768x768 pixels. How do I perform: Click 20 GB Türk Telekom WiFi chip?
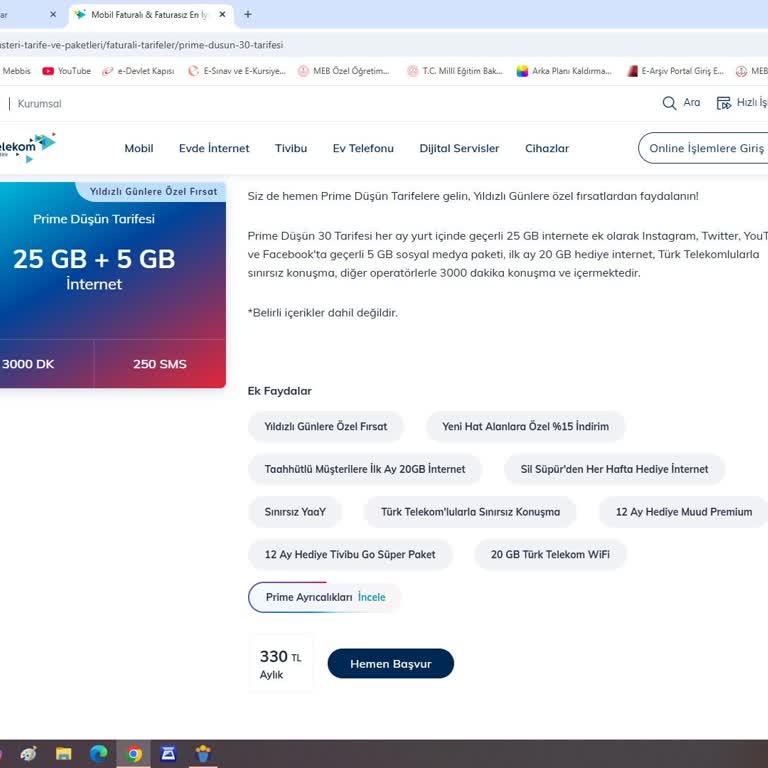coord(550,554)
